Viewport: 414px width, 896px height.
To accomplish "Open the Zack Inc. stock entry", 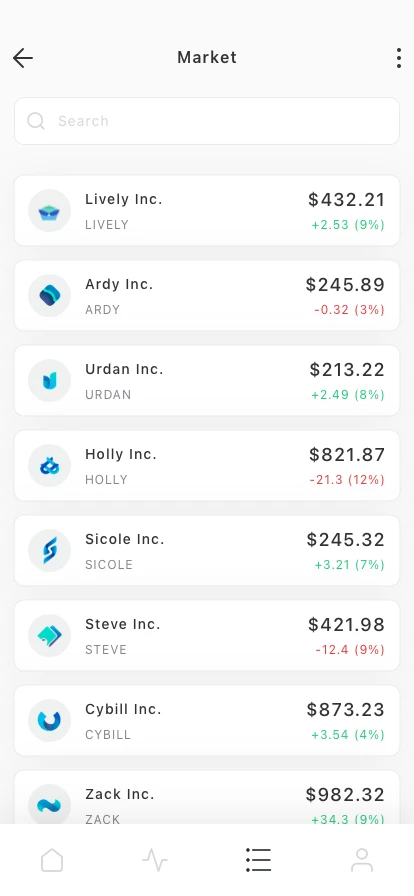I will click(207, 797).
